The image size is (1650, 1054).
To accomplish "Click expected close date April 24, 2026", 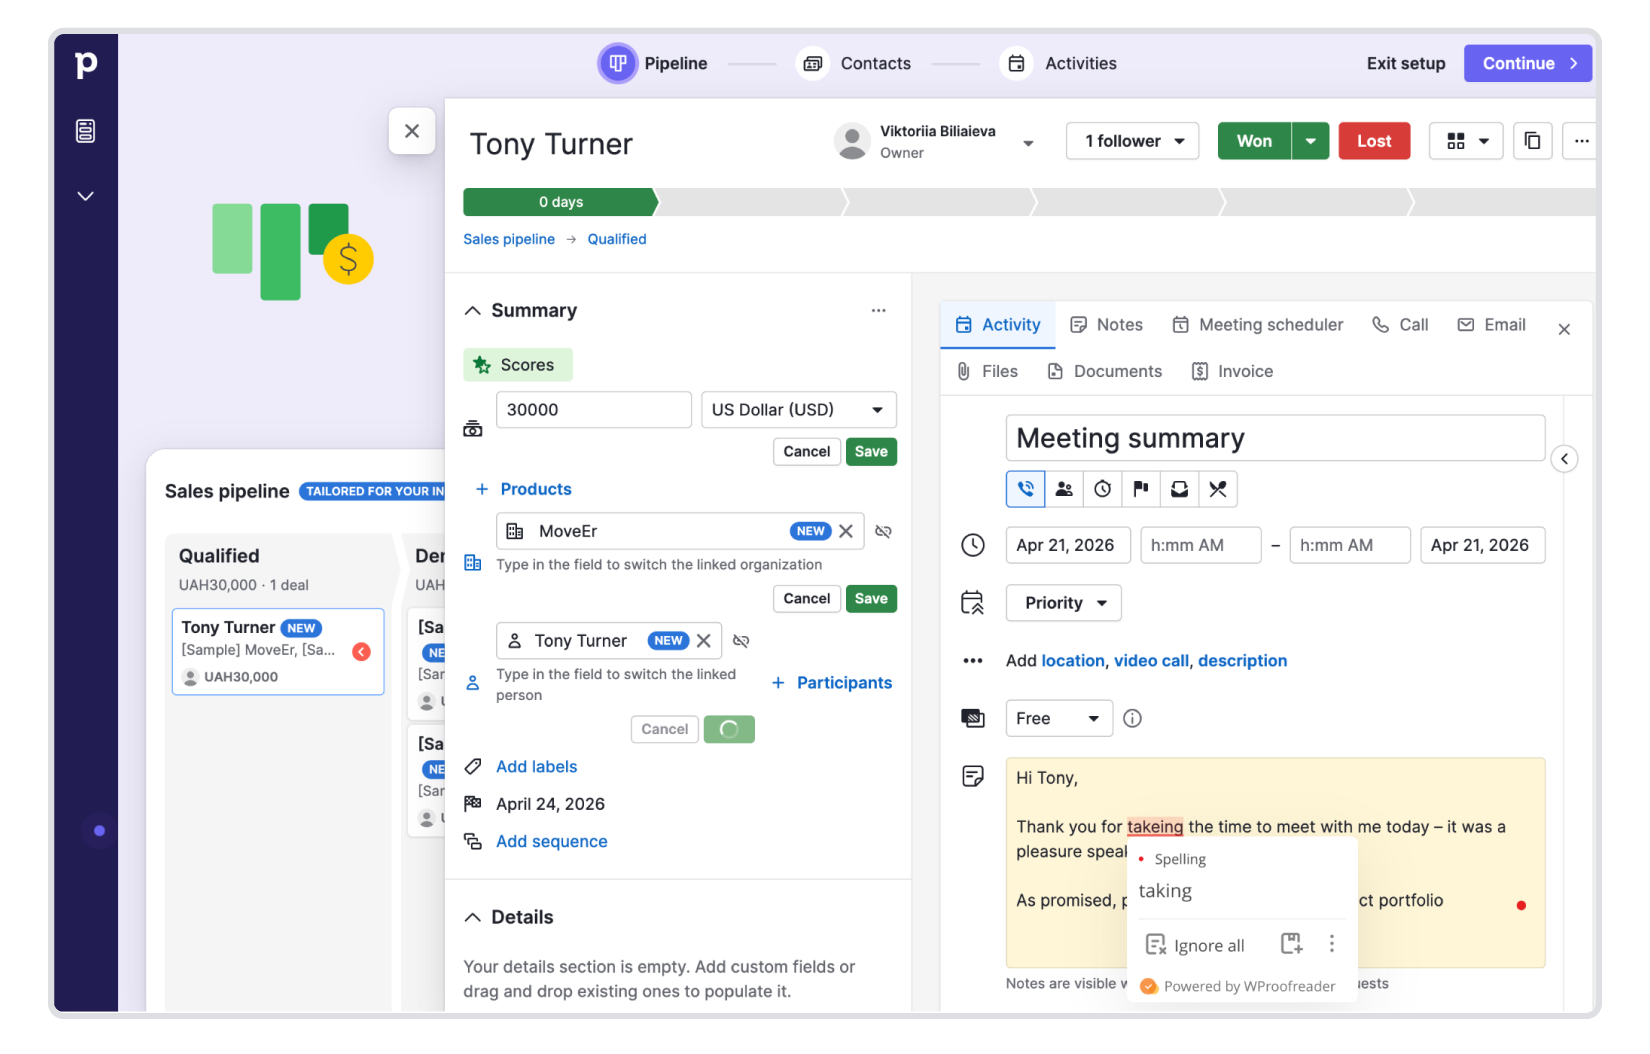I will [550, 804].
